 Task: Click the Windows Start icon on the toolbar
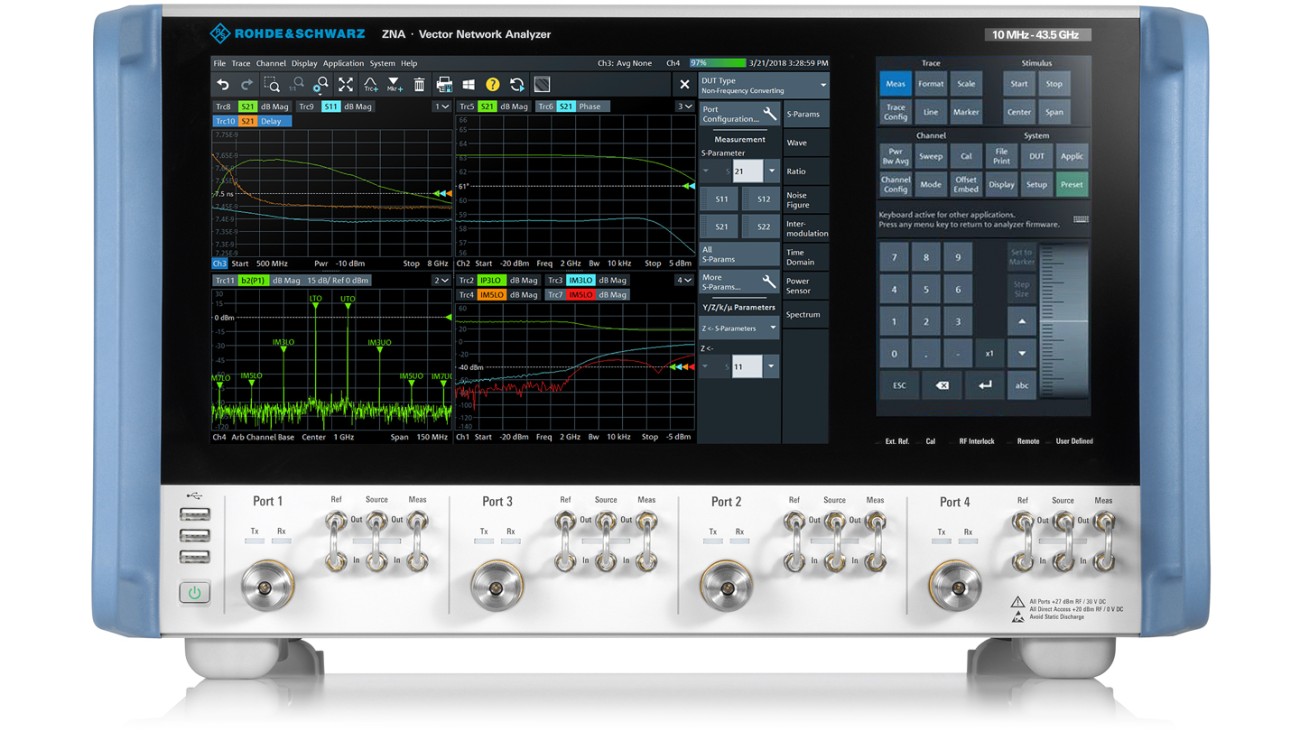tap(467, 84)
